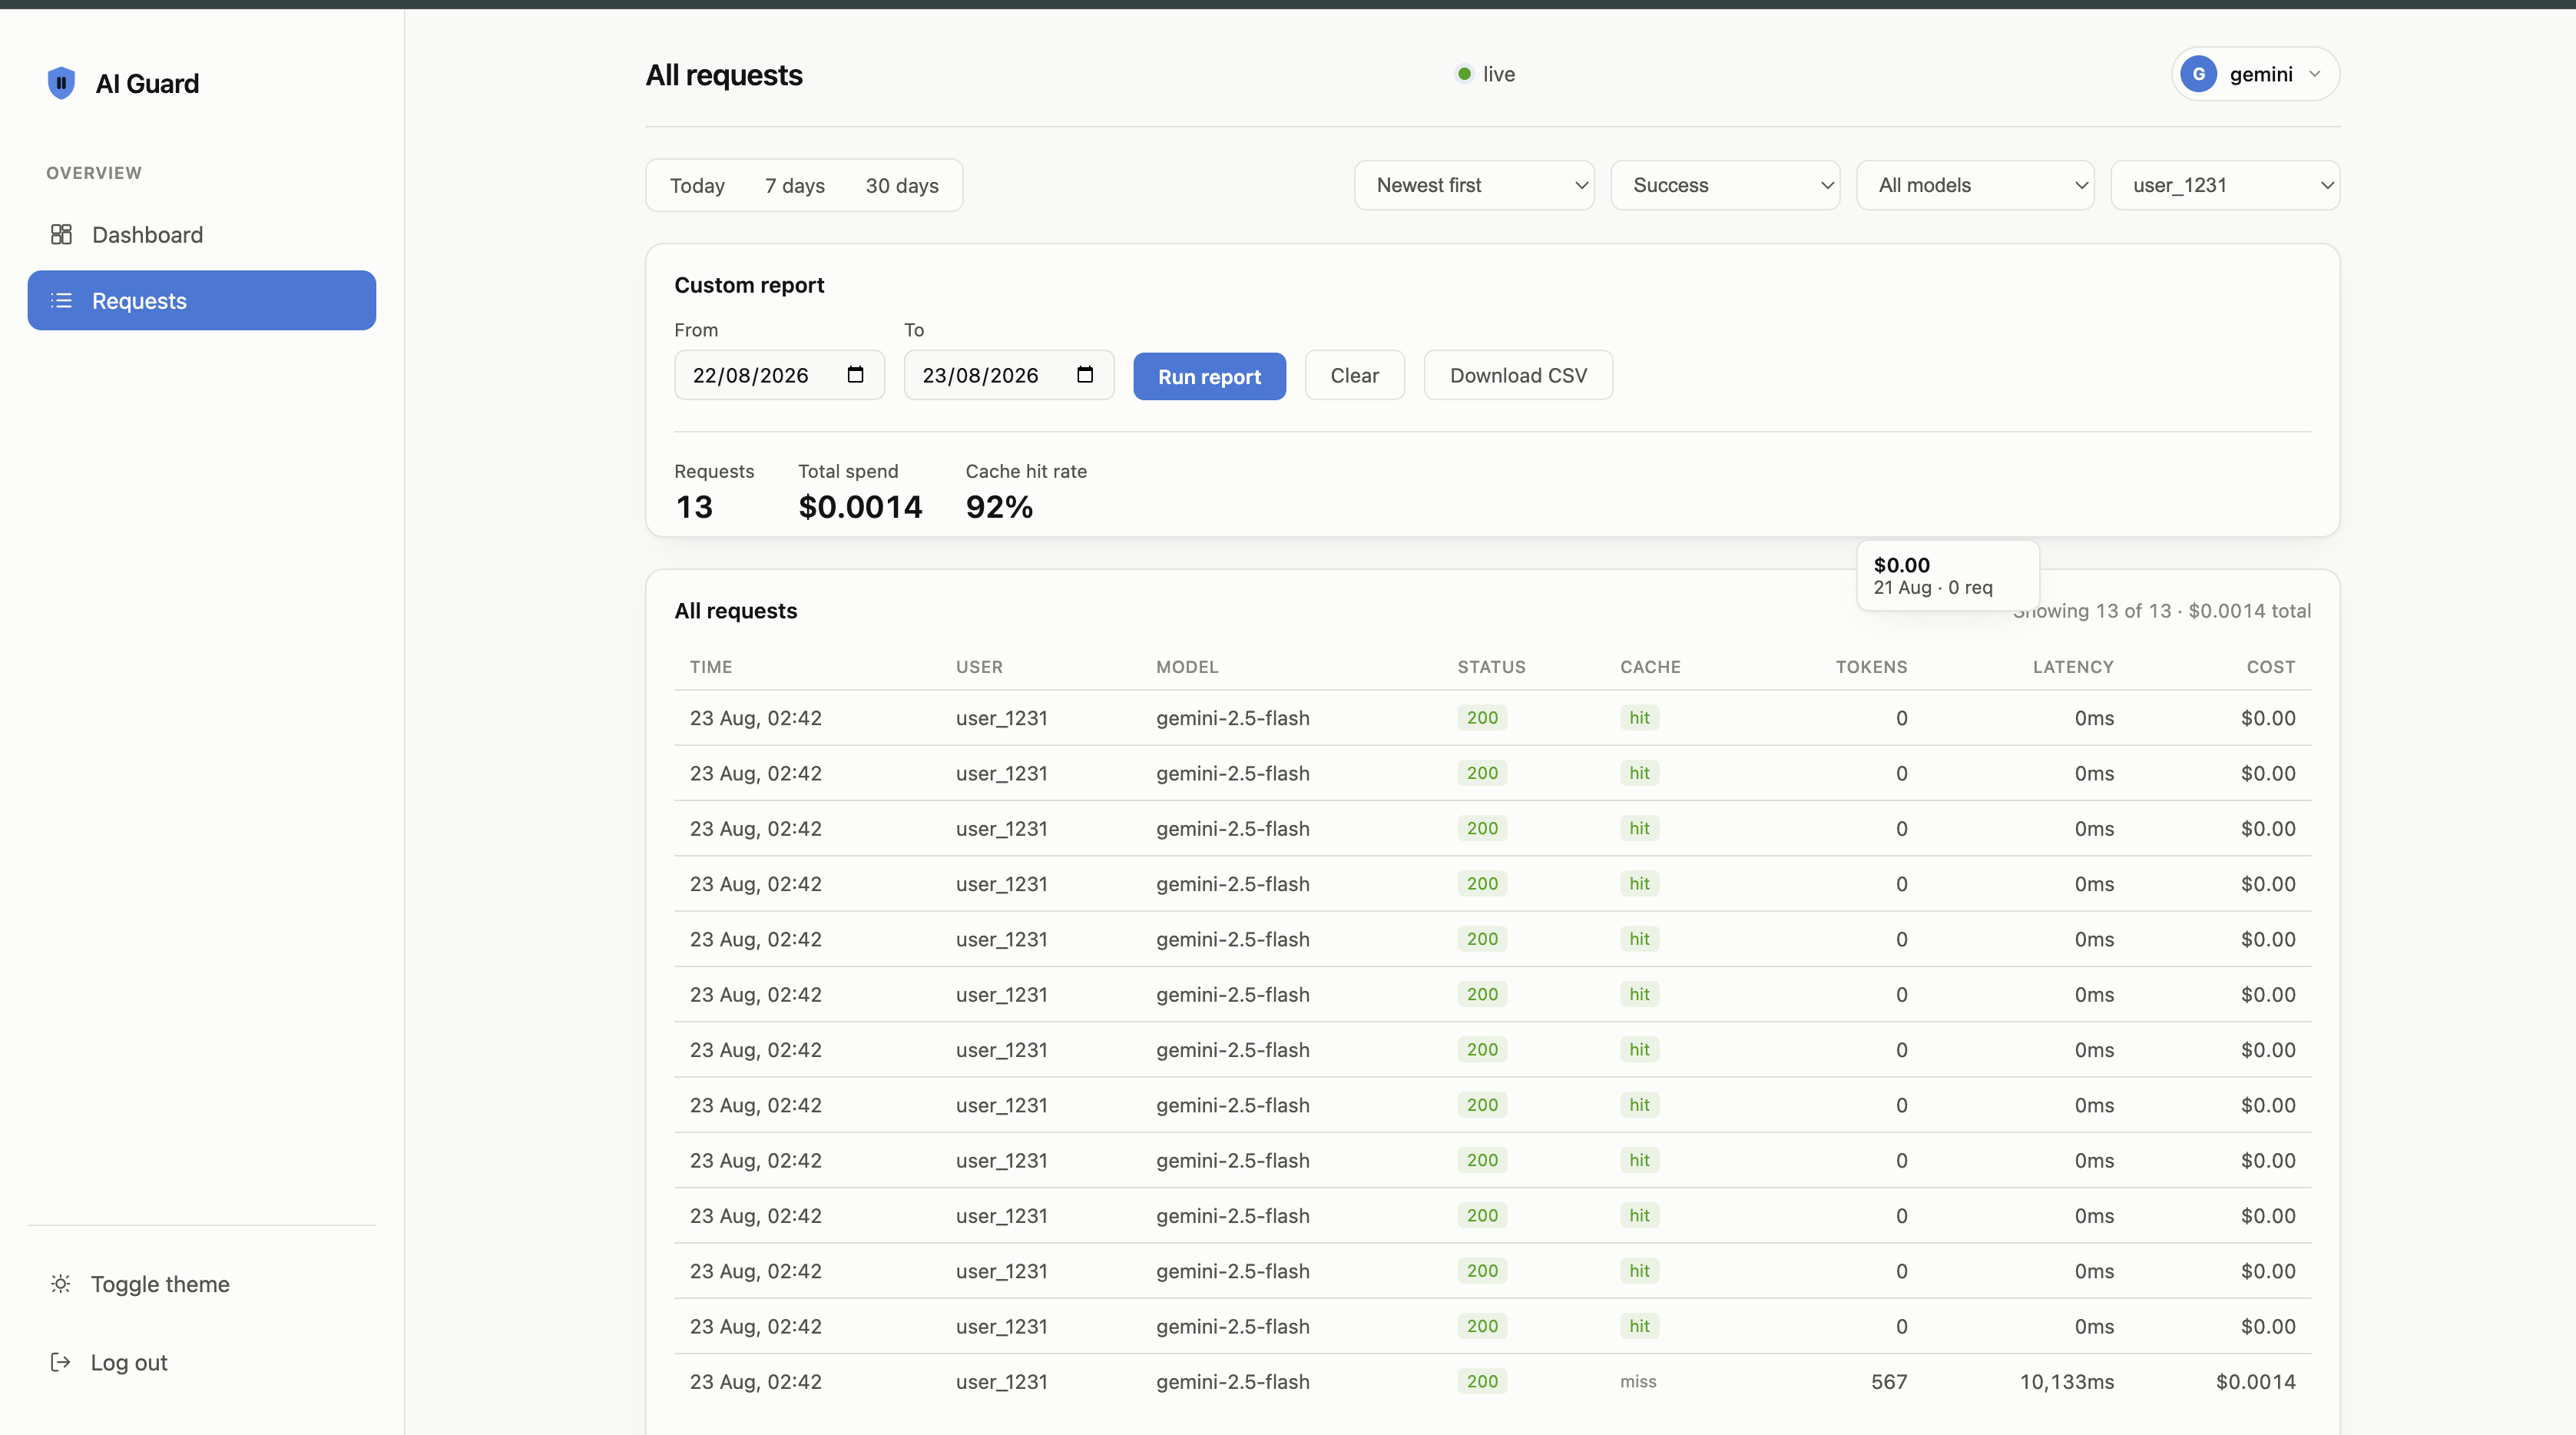Viewport: 2576px width, 1435px height.
Task: Click the Log out arrow icon
Action: pos(61,1362)
